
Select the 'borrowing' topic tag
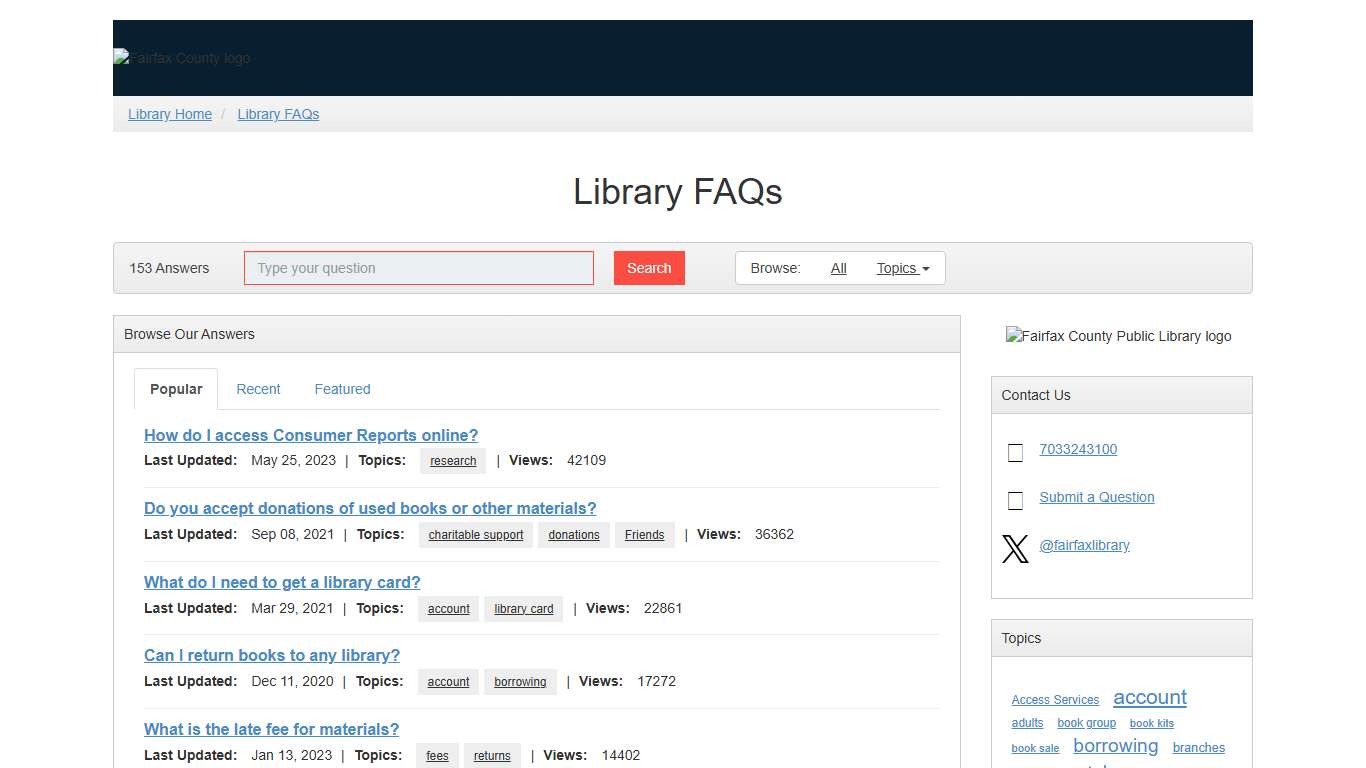point(520,681)
